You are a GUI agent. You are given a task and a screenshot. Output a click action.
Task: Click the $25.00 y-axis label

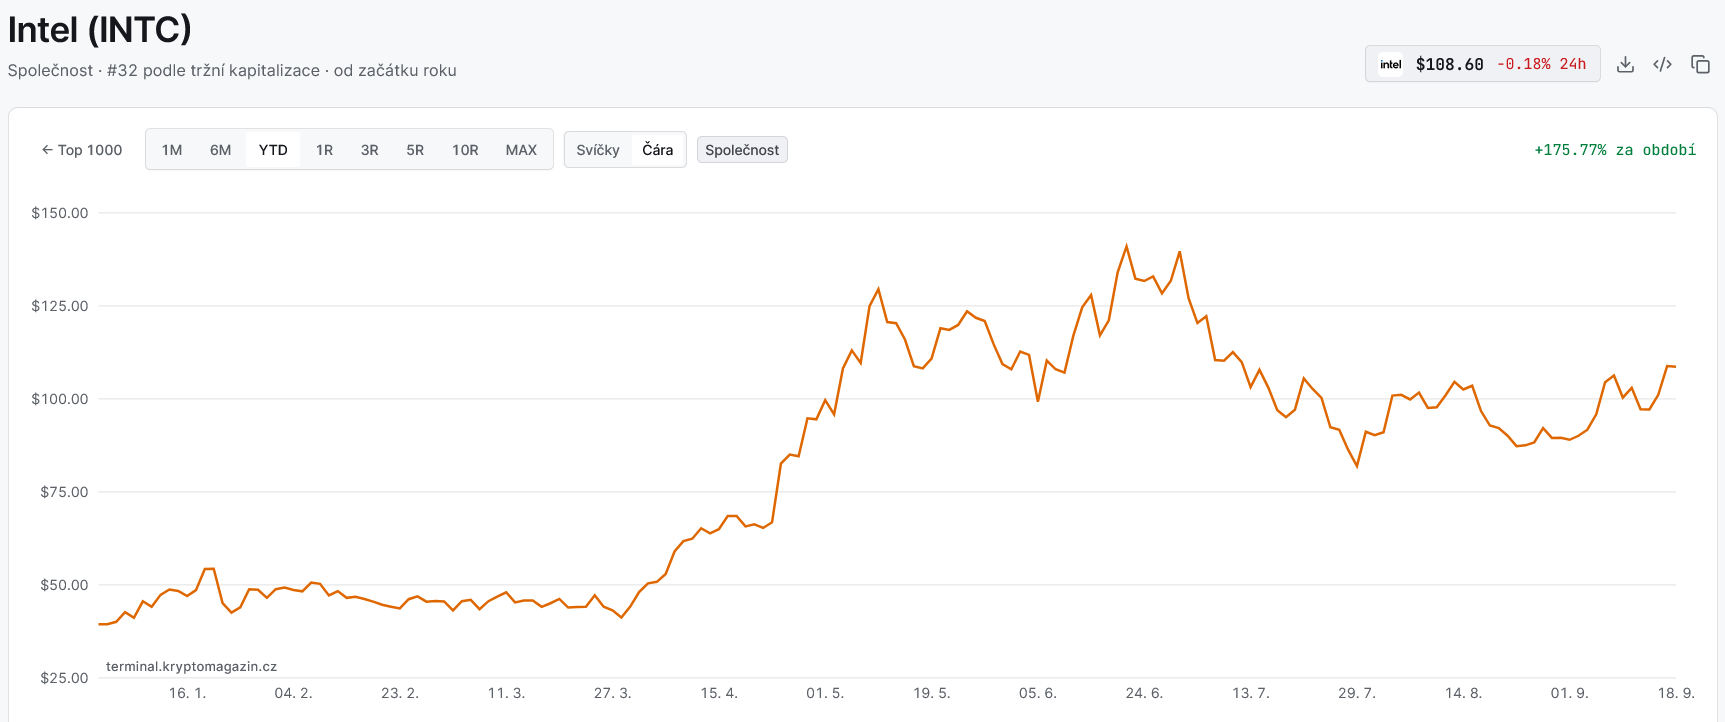64,678
